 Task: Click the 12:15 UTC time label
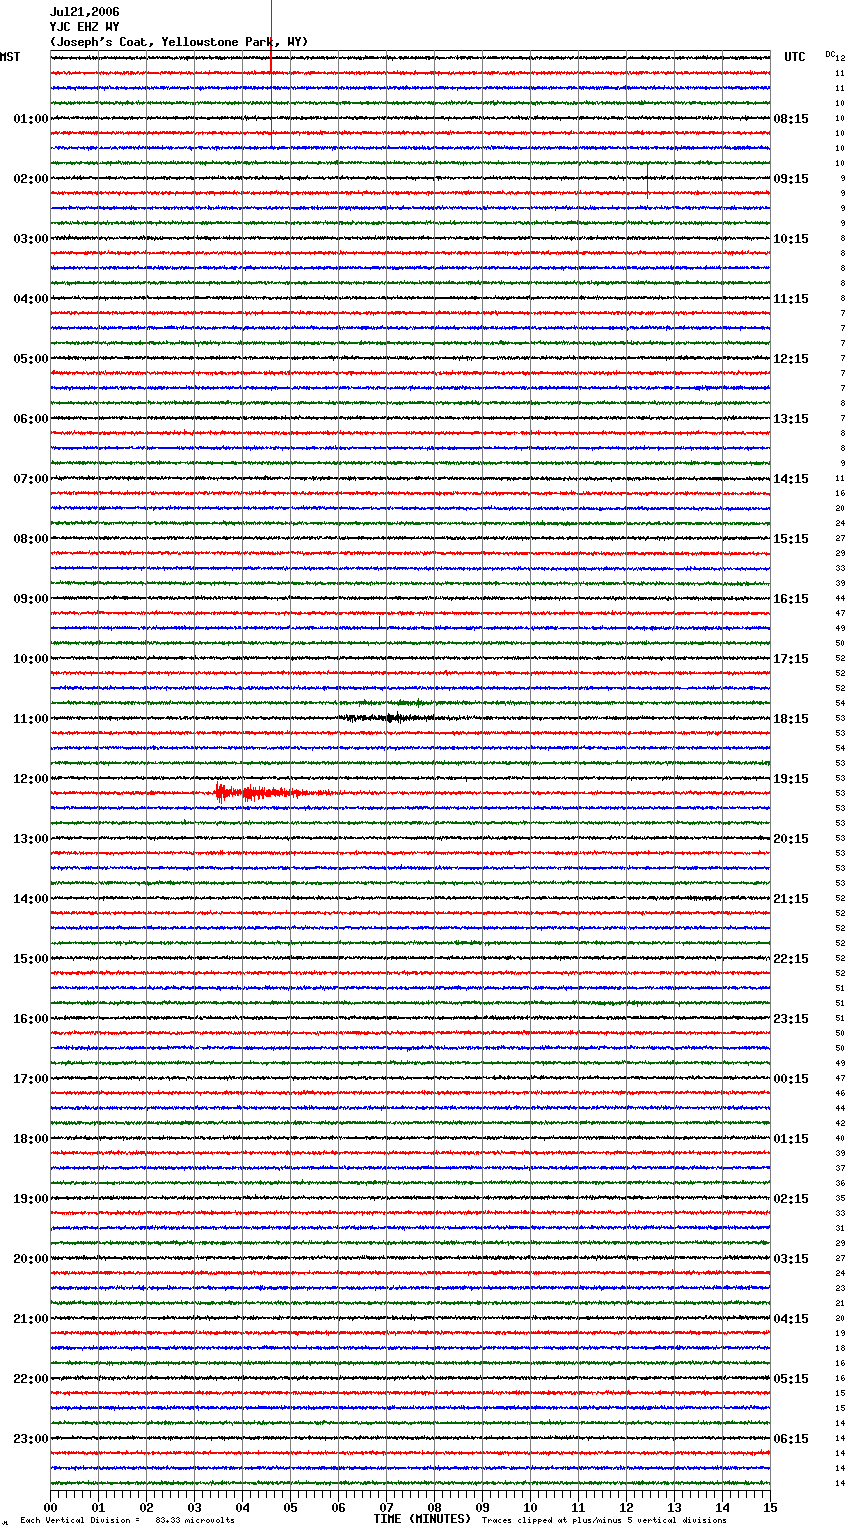tap(791, 359)
